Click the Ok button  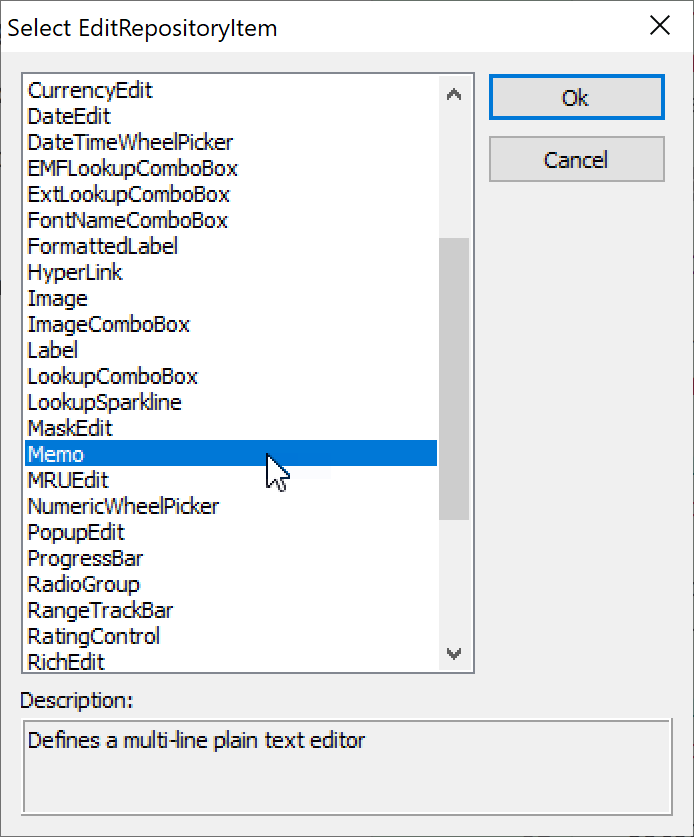click(576, 98)
